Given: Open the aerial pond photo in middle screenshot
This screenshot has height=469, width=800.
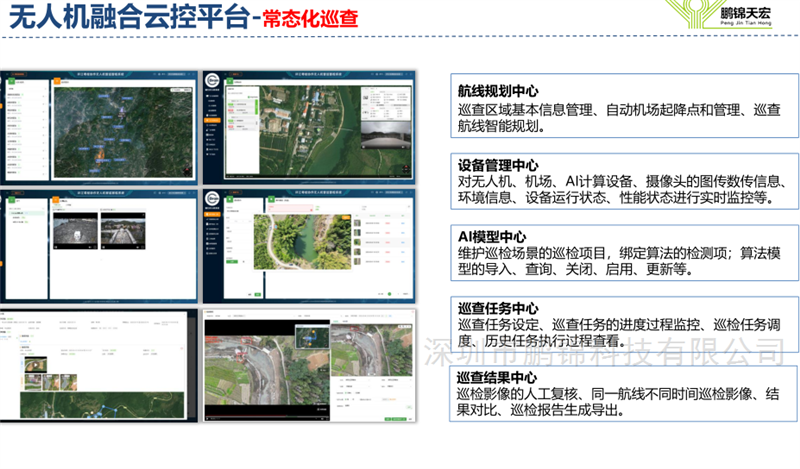Looking at the screenshot, I should [x=291, y=241].
